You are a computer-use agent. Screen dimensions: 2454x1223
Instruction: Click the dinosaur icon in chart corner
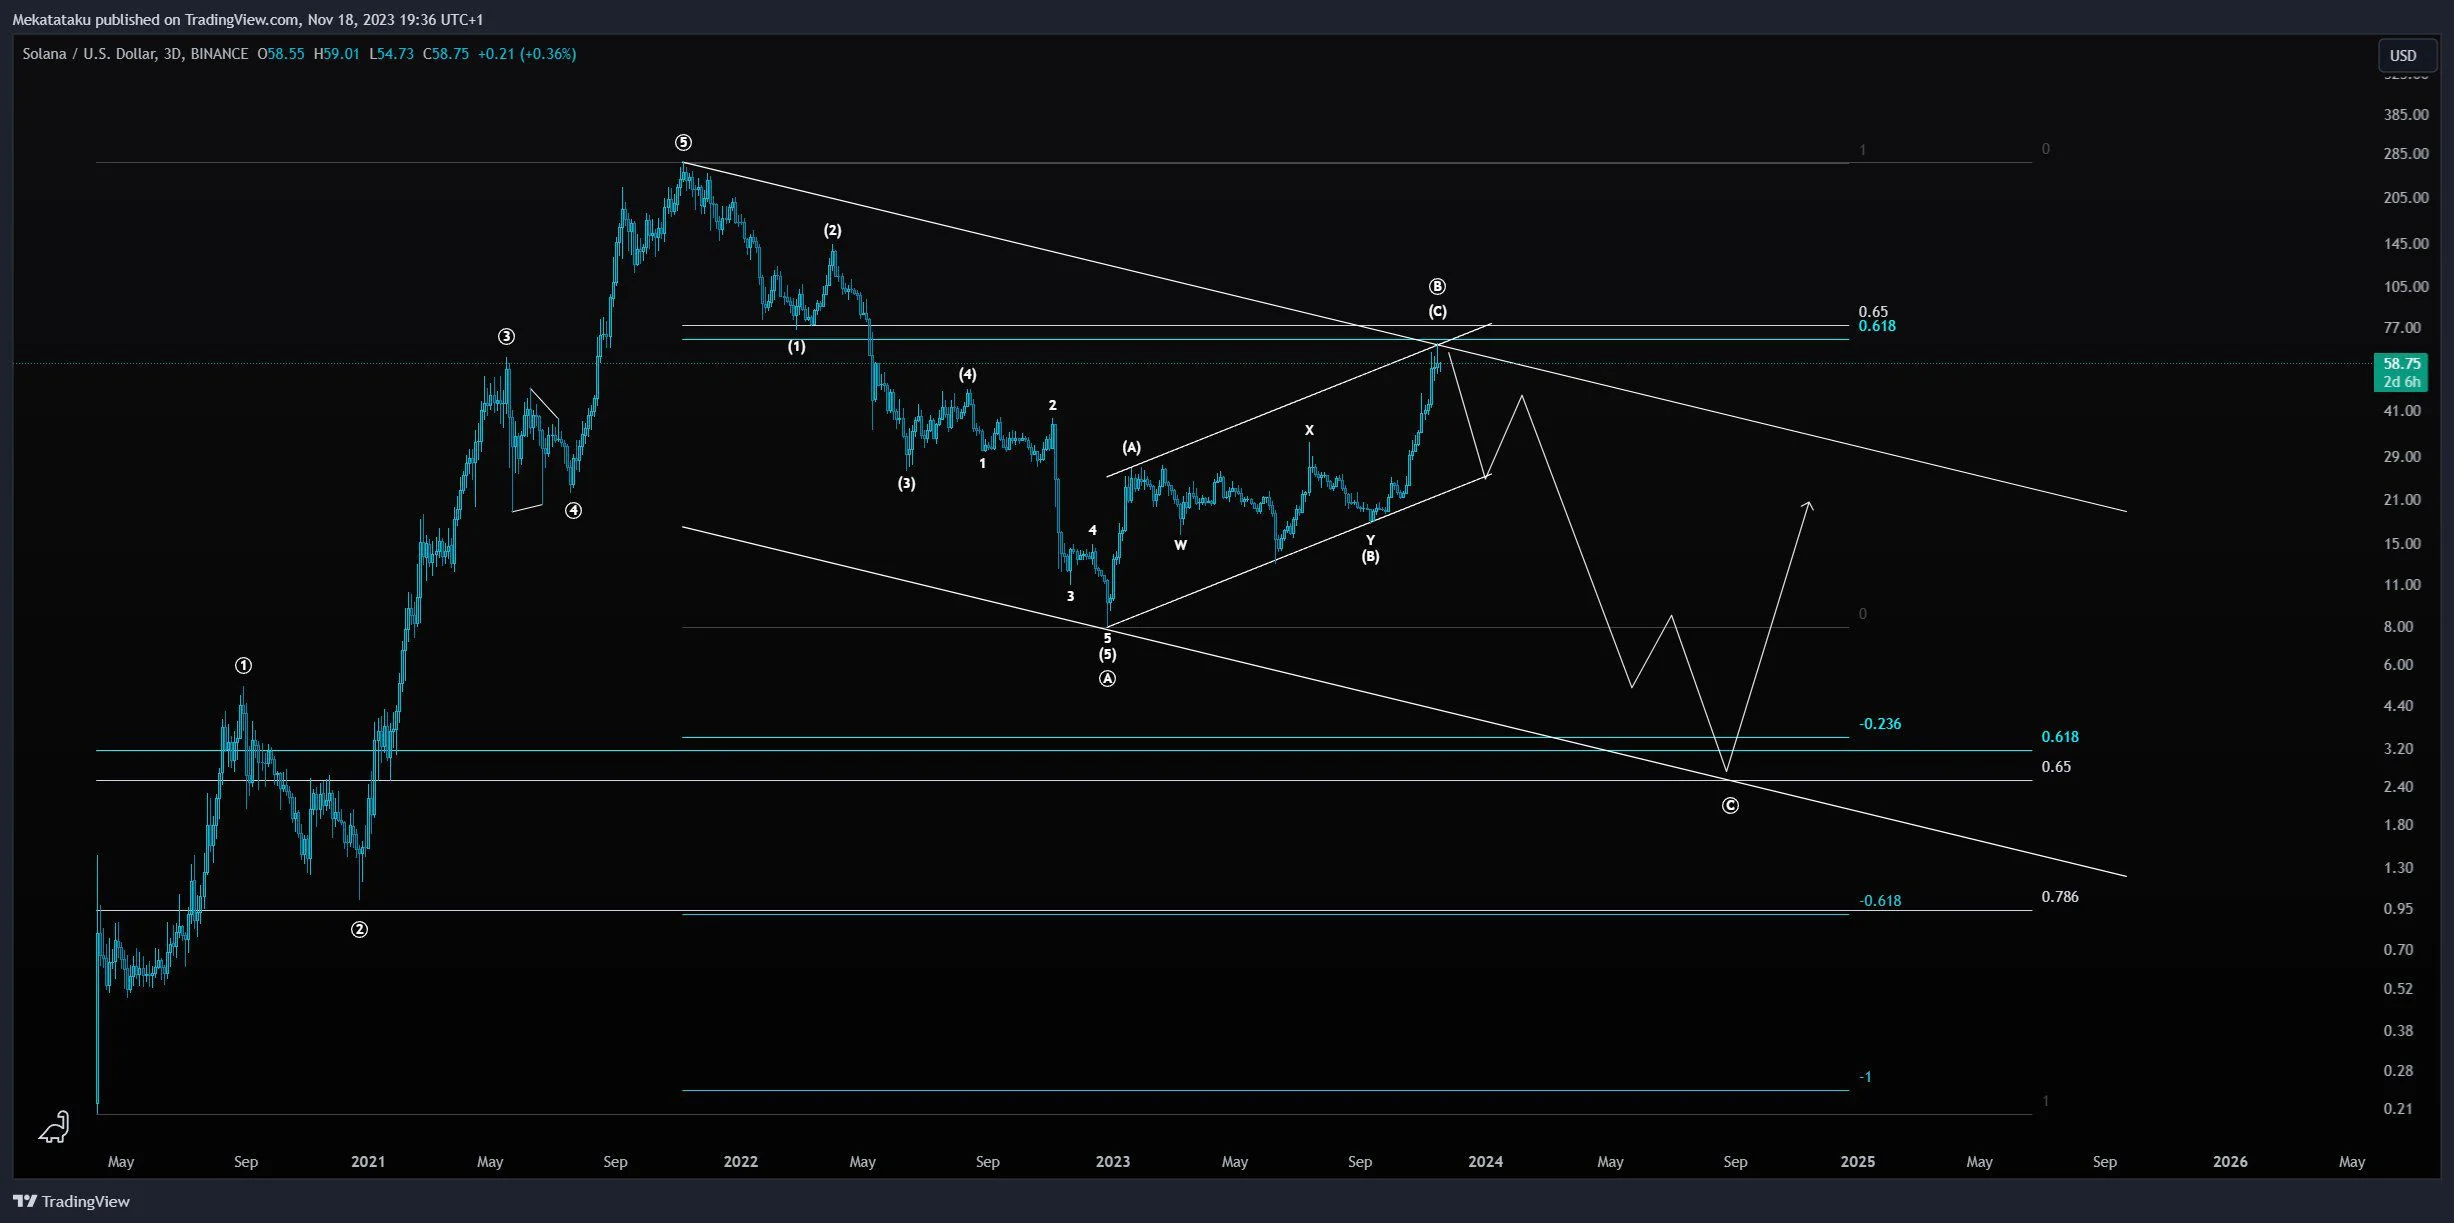(x=54, y=1128)
